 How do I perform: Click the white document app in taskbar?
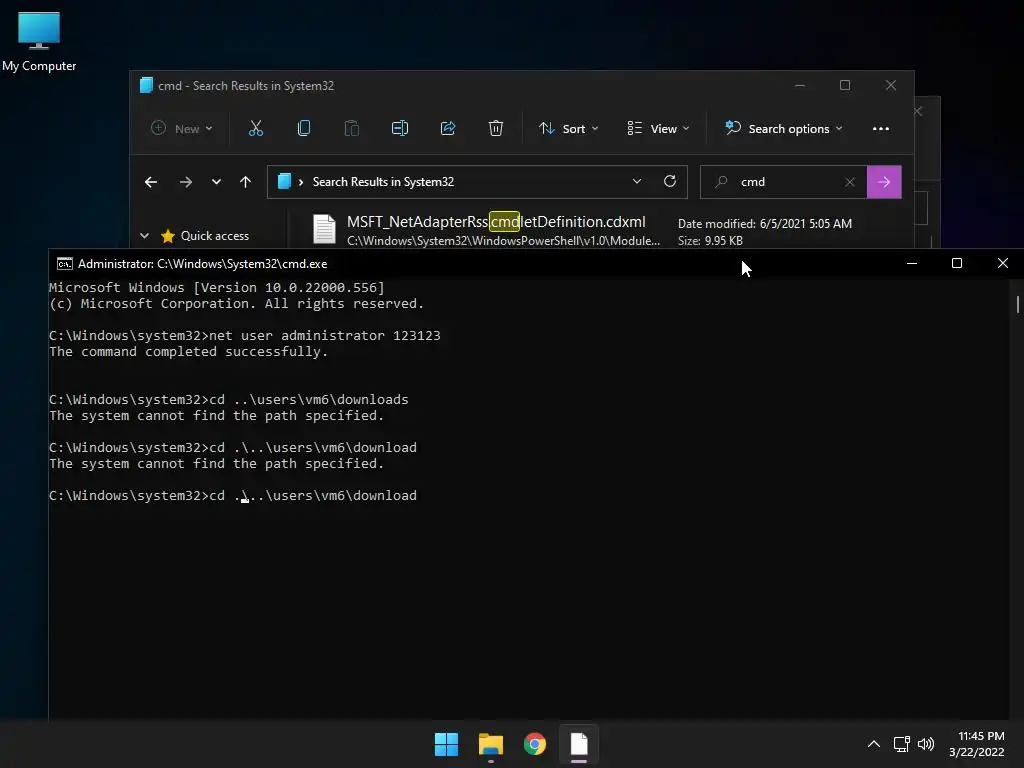coord(579,744)
